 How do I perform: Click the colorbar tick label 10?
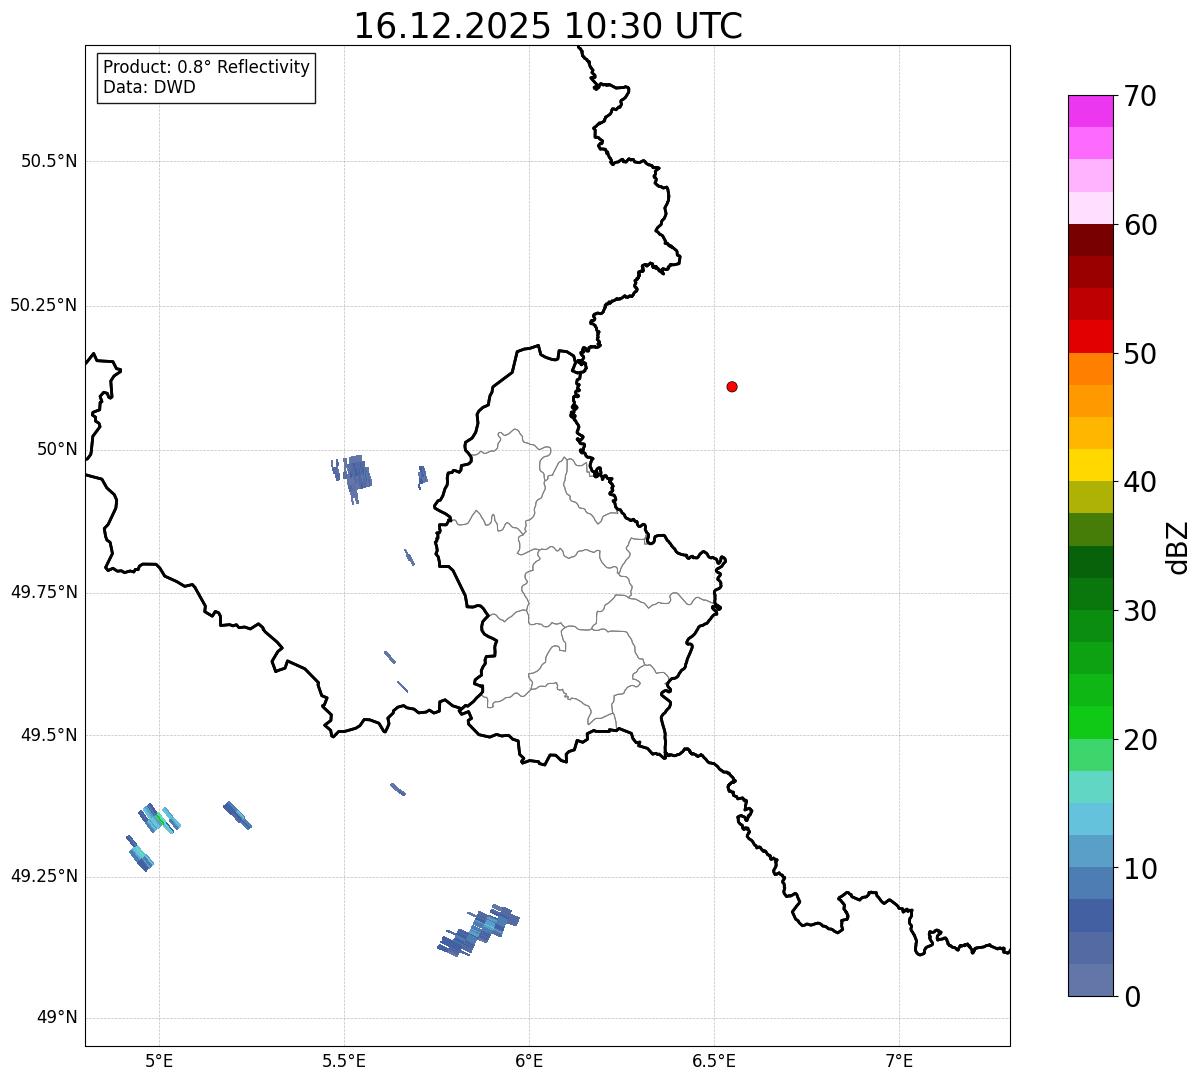[1140, 868]
